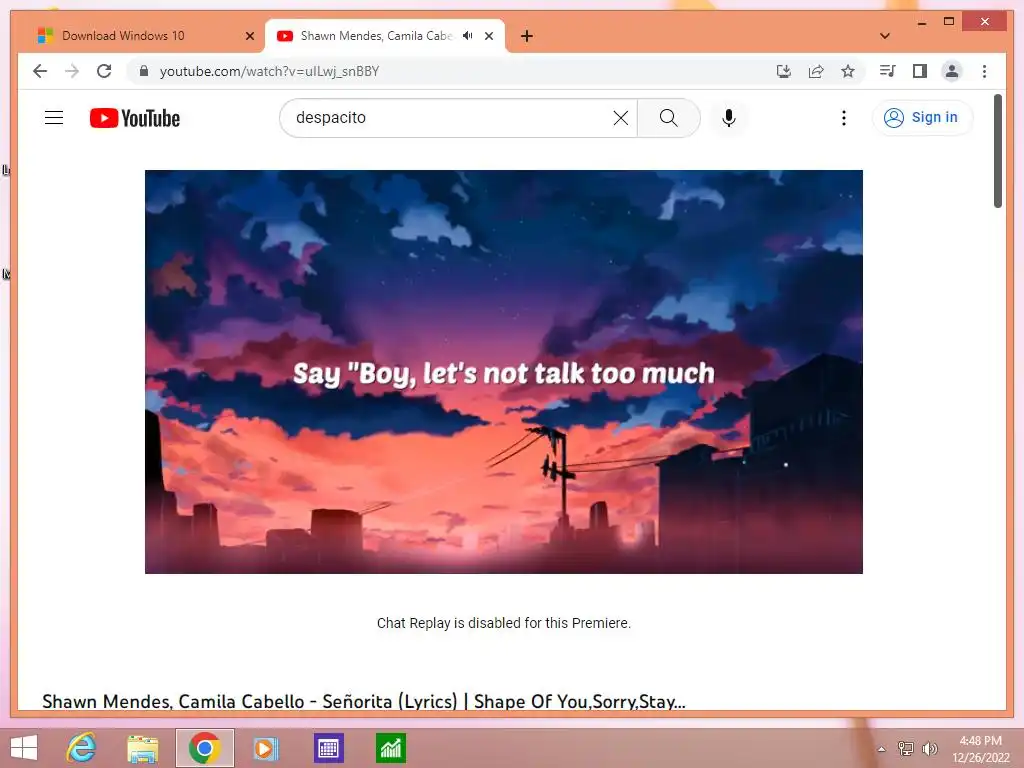Click the browser back arrow

tap(40, 71)
